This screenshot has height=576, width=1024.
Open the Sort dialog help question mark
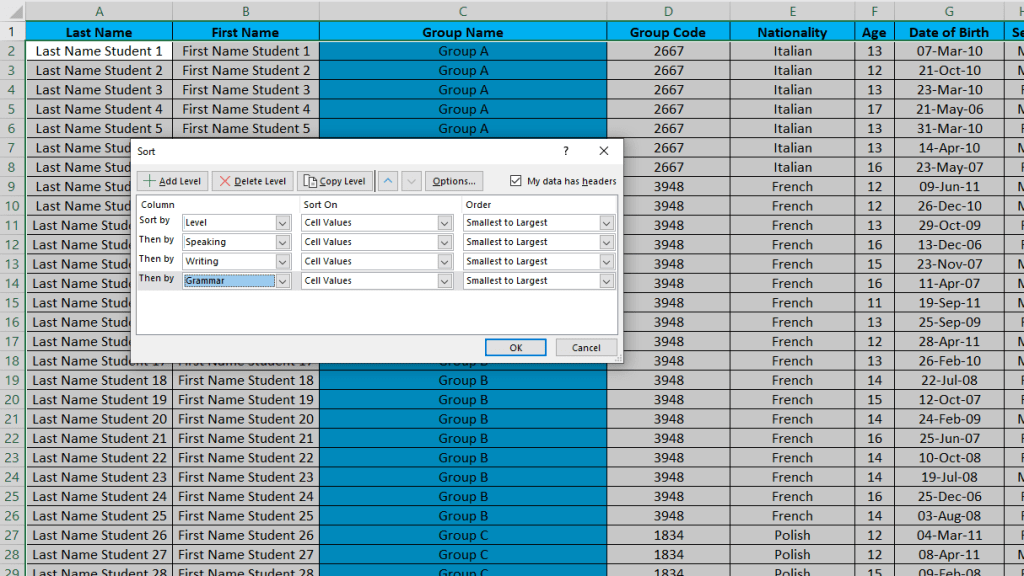(566, 151)
